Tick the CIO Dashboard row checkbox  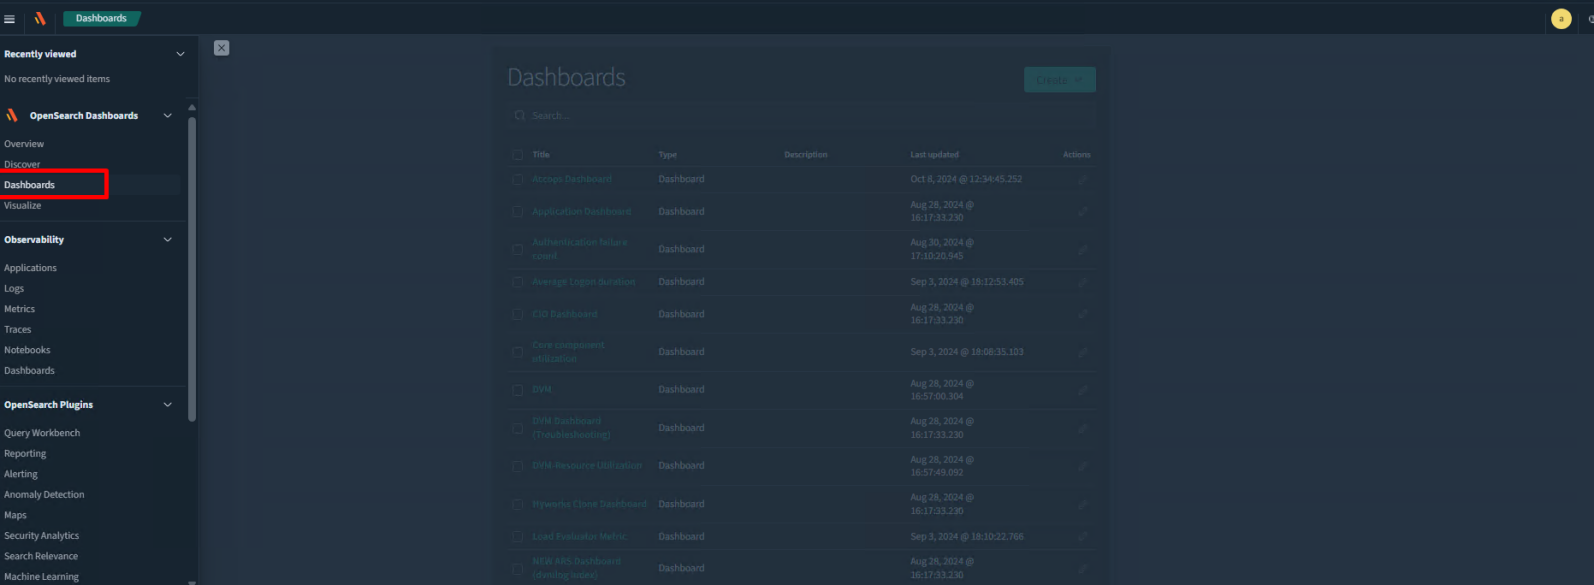(517, 315)
